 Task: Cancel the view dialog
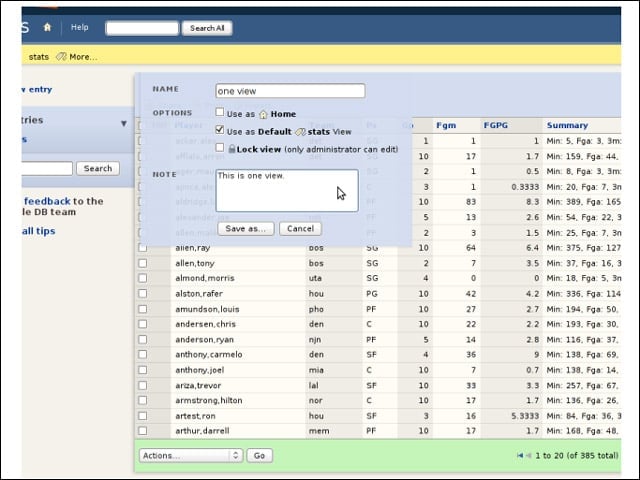(x=300, y=229)
